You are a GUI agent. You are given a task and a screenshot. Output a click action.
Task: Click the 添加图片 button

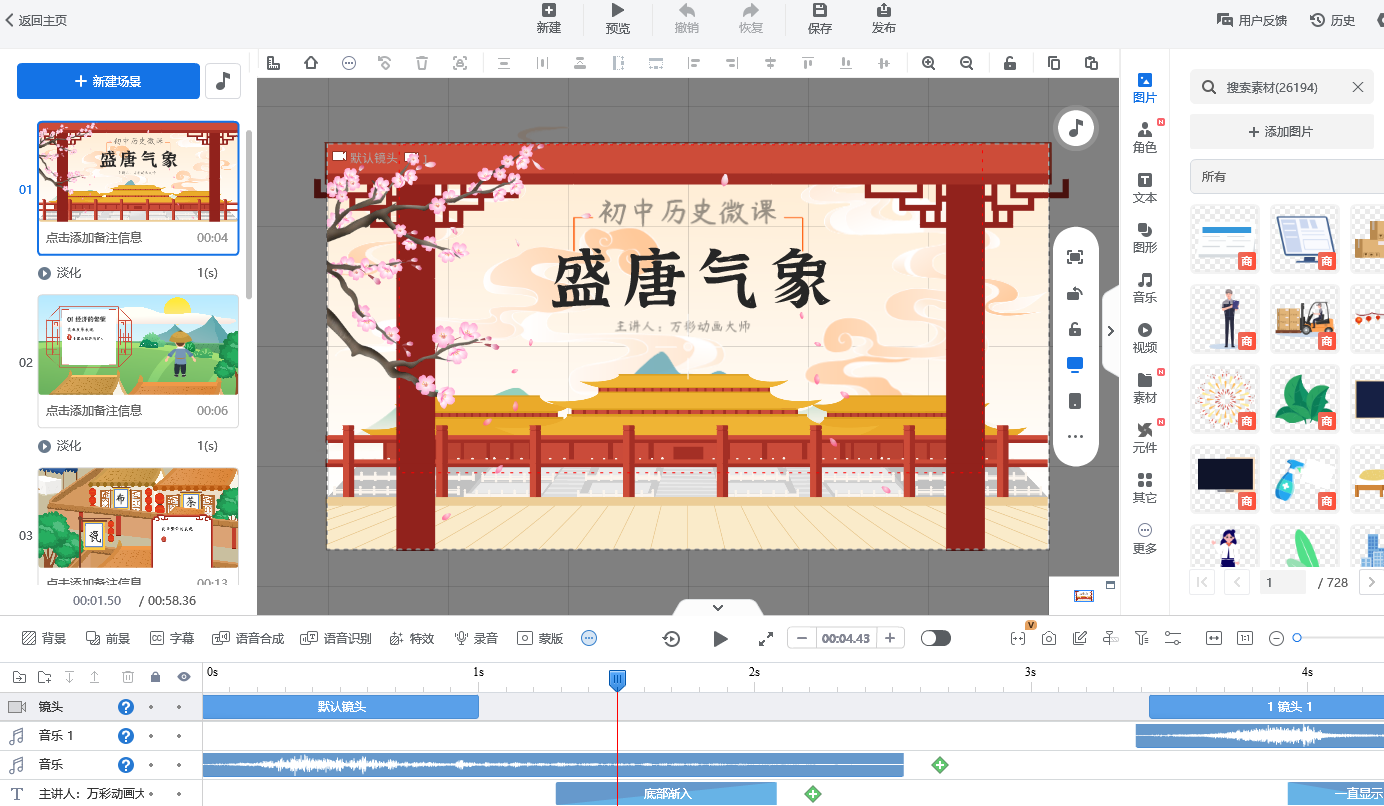coord(1280,131)
